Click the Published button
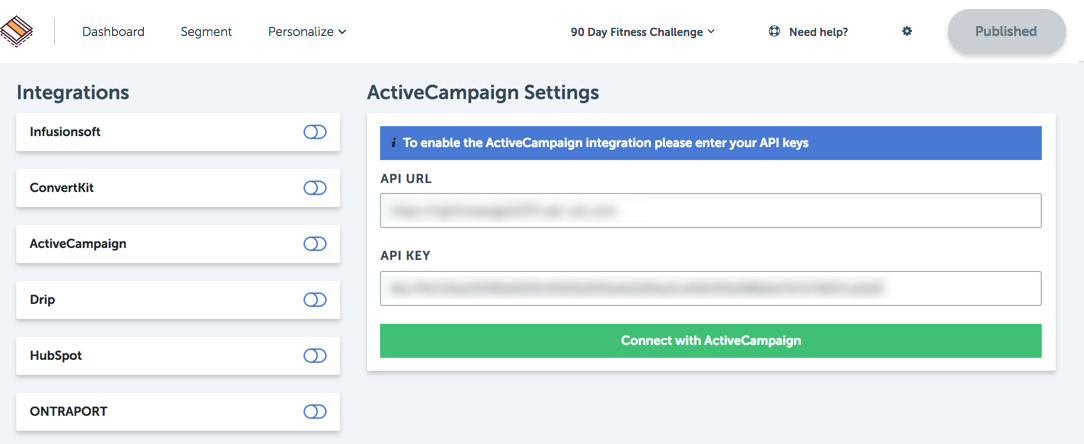Screen dimensions: 1084x444 point(1006,32)
